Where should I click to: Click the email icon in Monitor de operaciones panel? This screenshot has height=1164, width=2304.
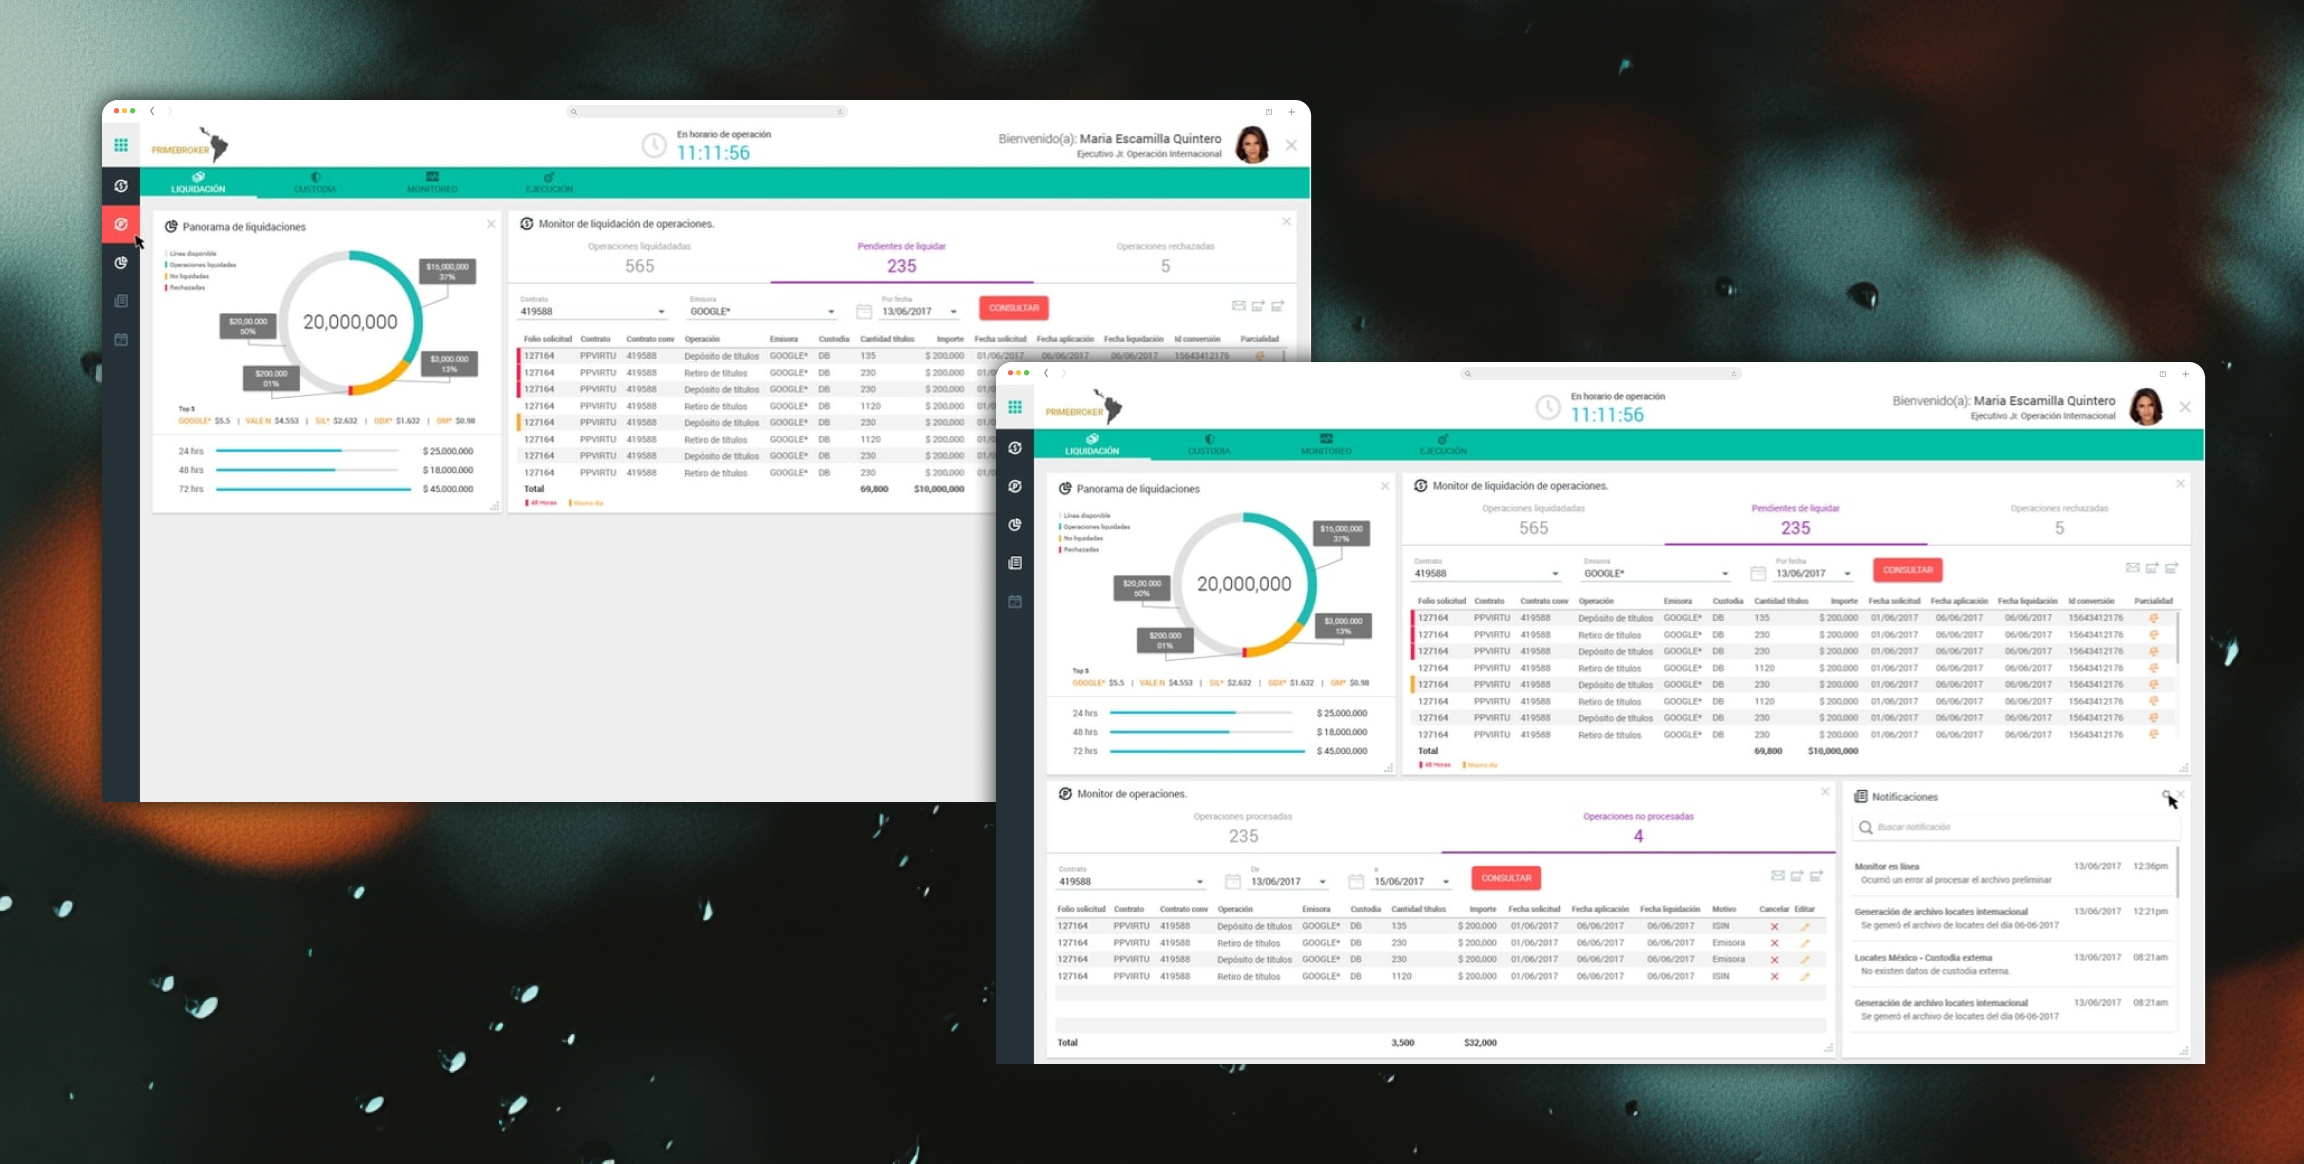coord(1777,876)
